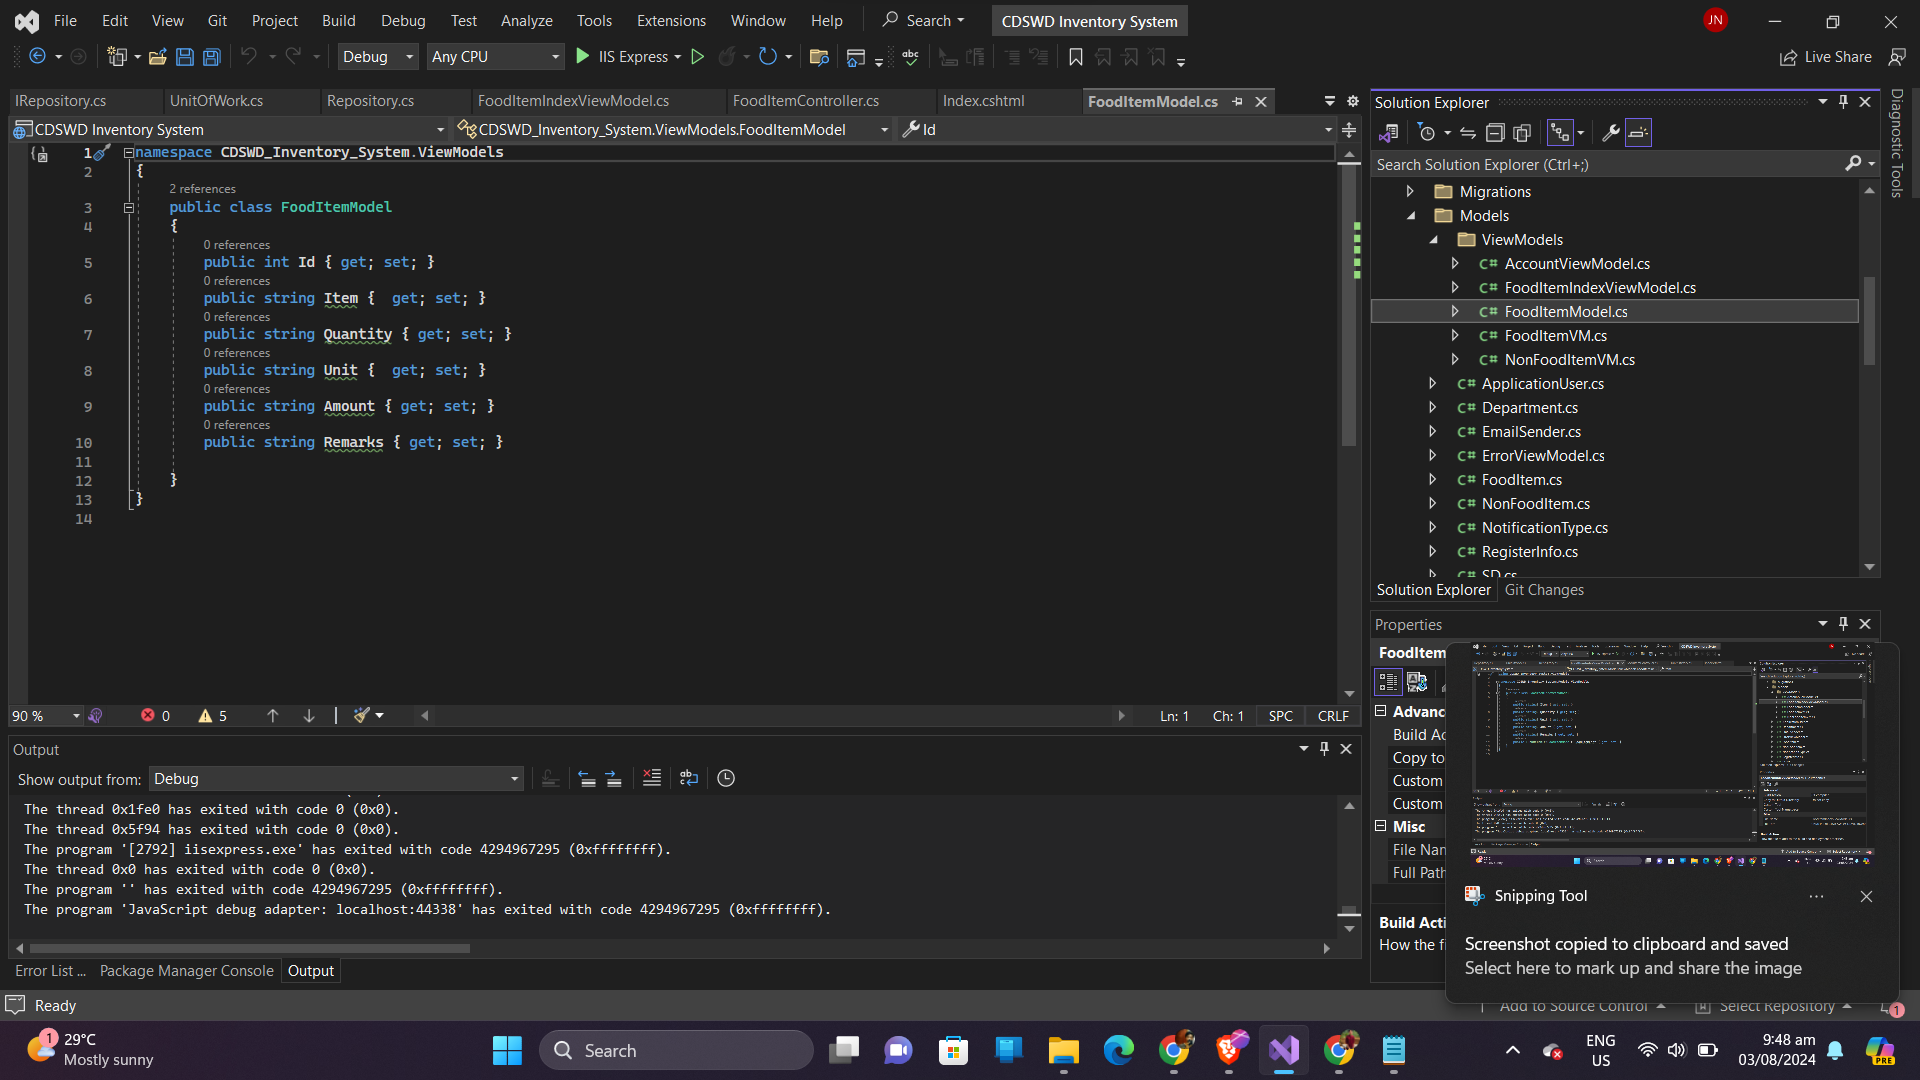Open Properties wrench icon in Solution Explorer
The image size is (1920, 1080).
tap(1610, 133)
